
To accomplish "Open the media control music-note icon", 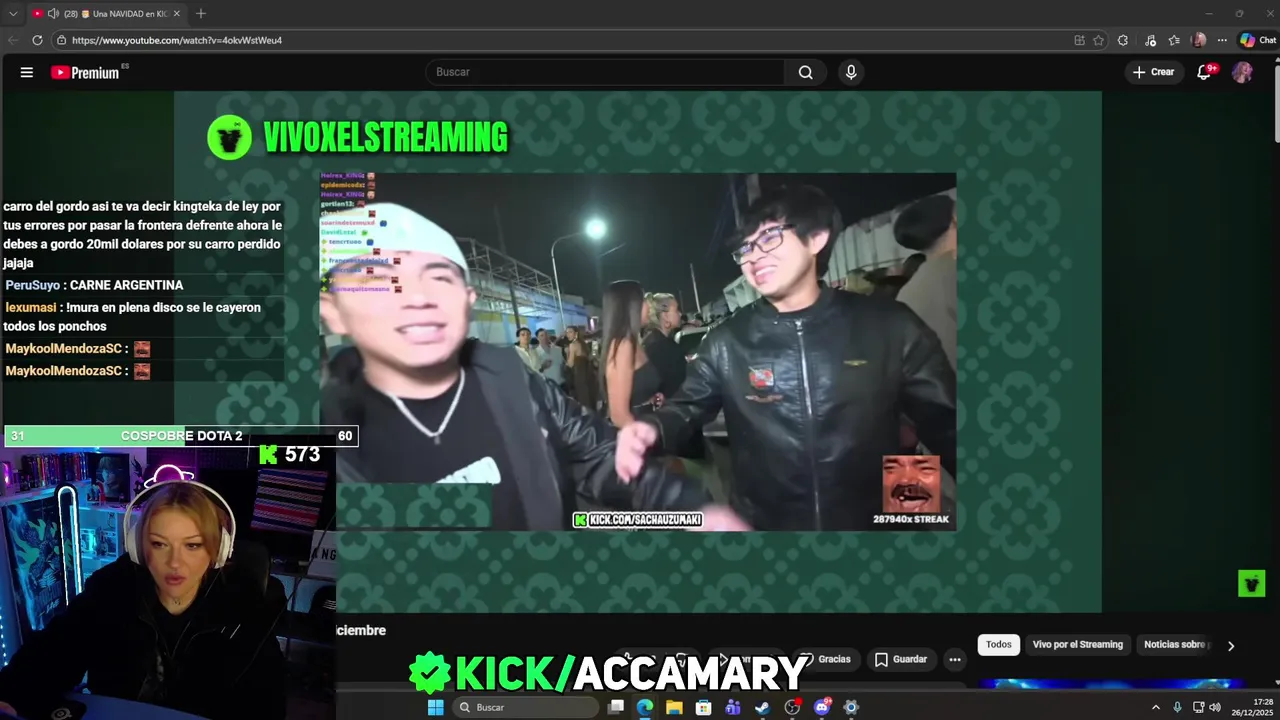I will click(1150, 40).
